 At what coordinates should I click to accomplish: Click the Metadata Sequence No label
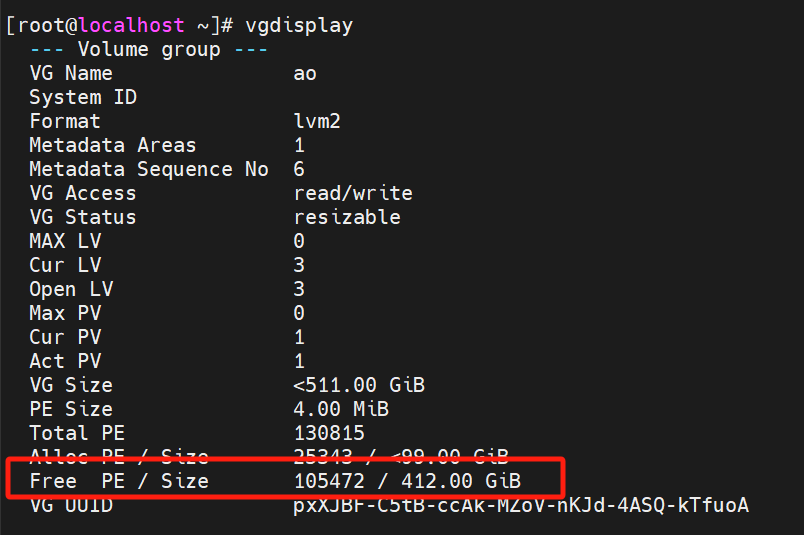149,169
